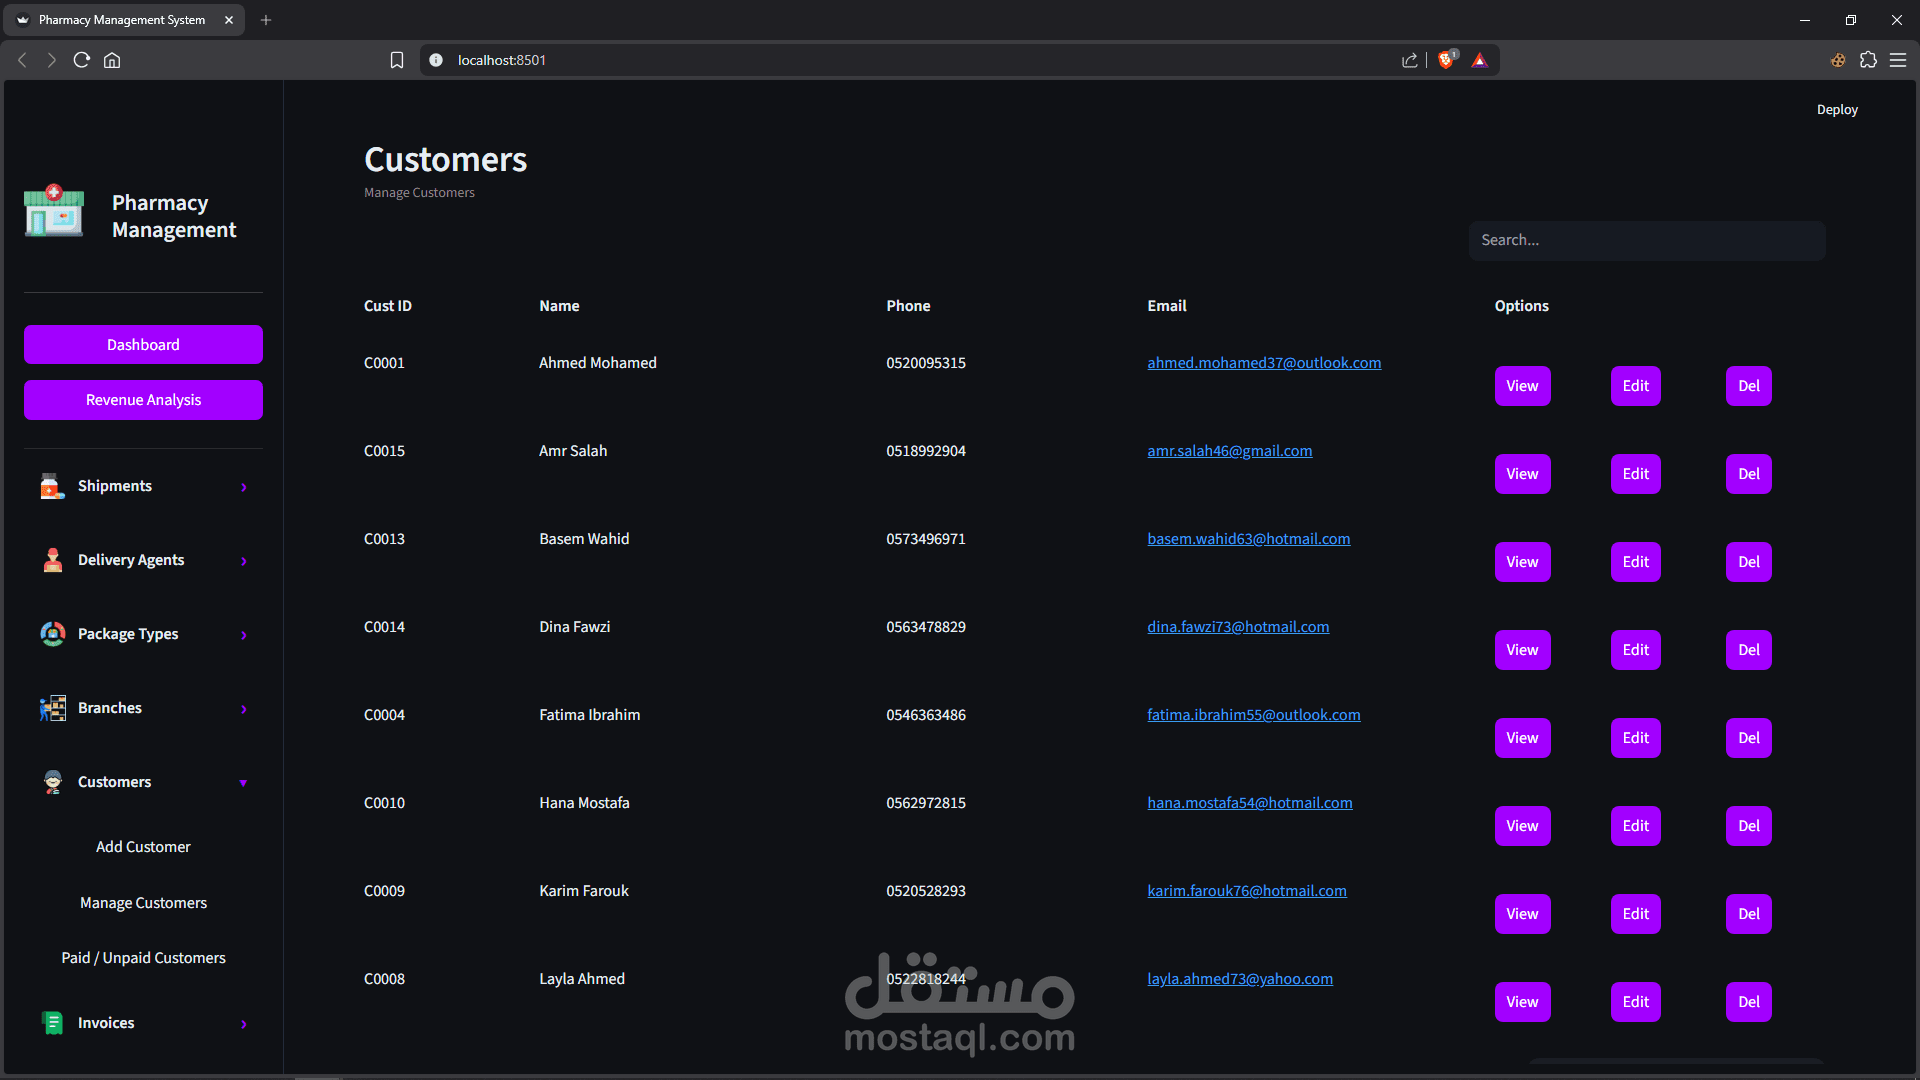Edit customer Amr Salah

coord(1636,474)
